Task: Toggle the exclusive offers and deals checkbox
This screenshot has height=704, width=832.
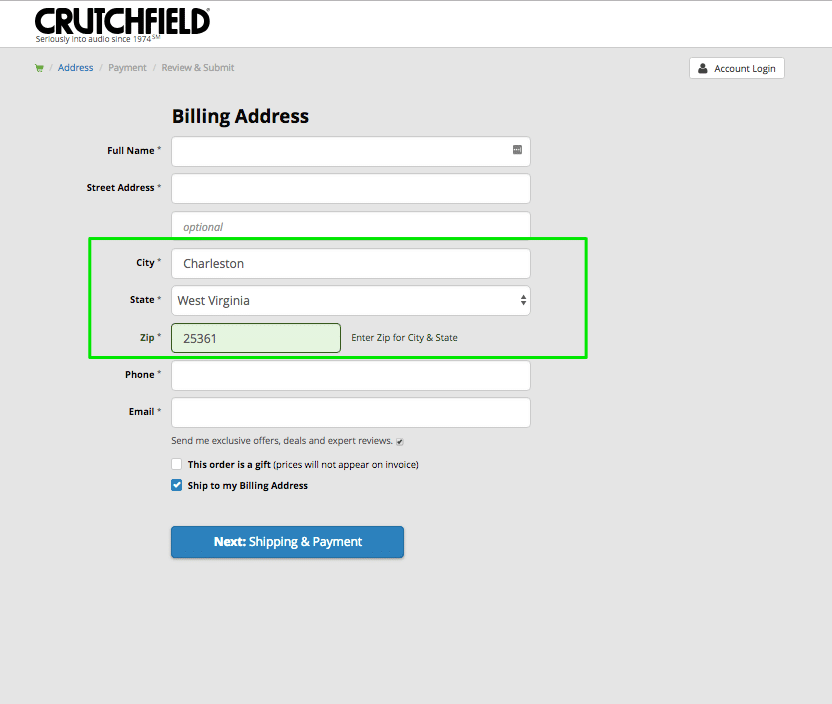Action: click(x=400, y=441)
